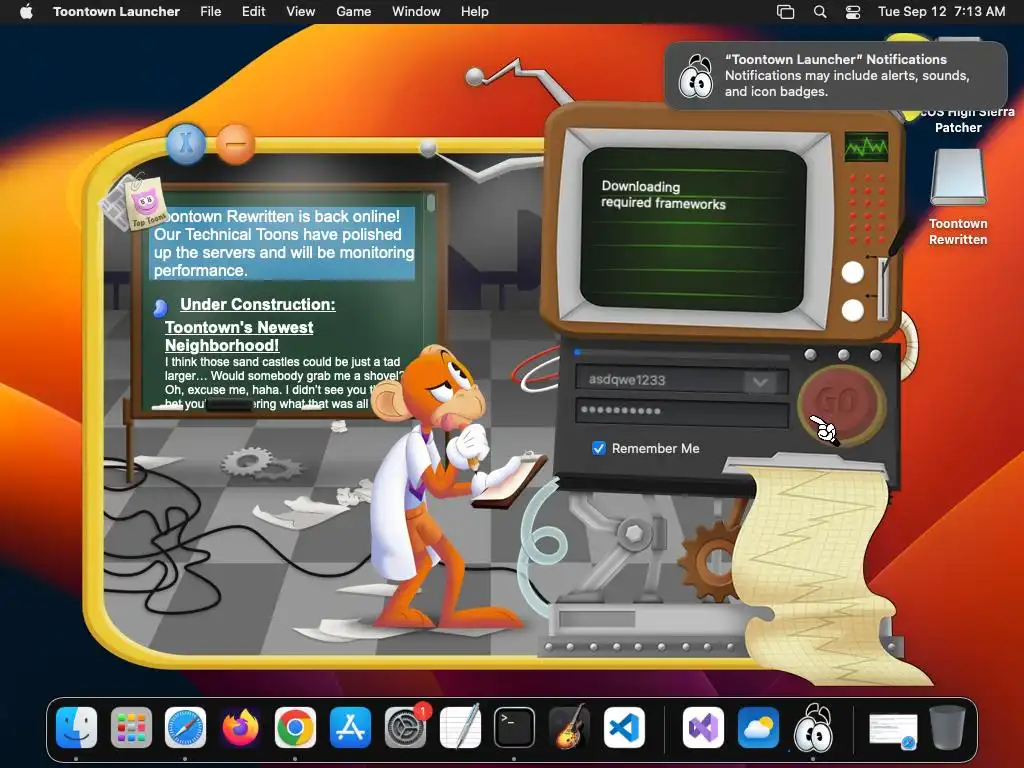
Task: Click the upper white TV knob
Action: pyautogui.click(x=852, y=272)
